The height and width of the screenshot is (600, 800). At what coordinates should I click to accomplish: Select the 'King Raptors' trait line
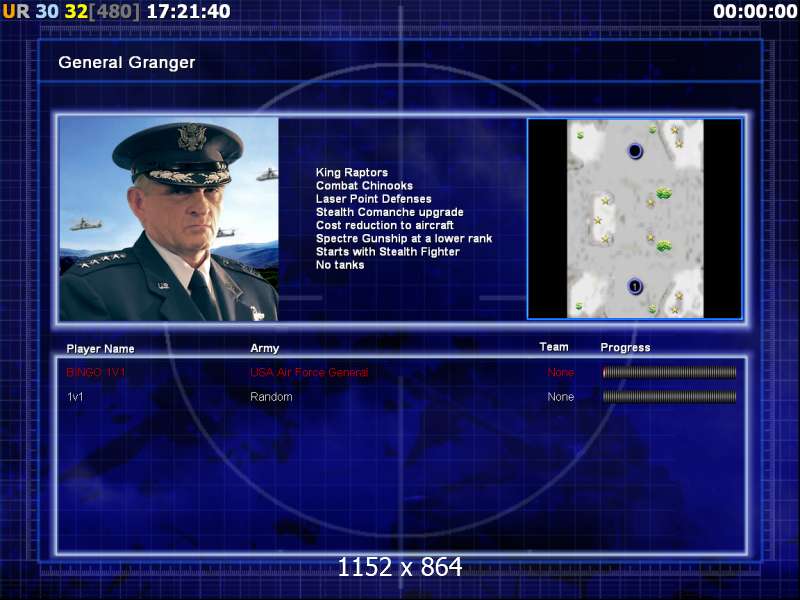352,172
